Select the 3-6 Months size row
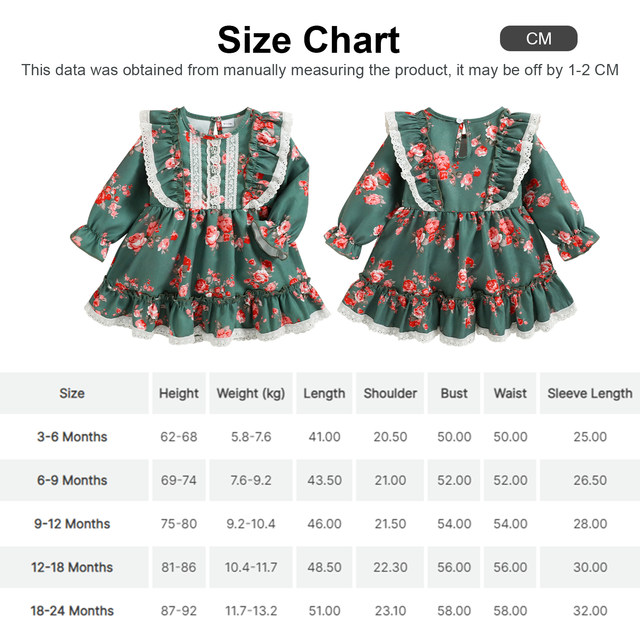The height and width of the screenshot is (640, 640). pos(320,437)
